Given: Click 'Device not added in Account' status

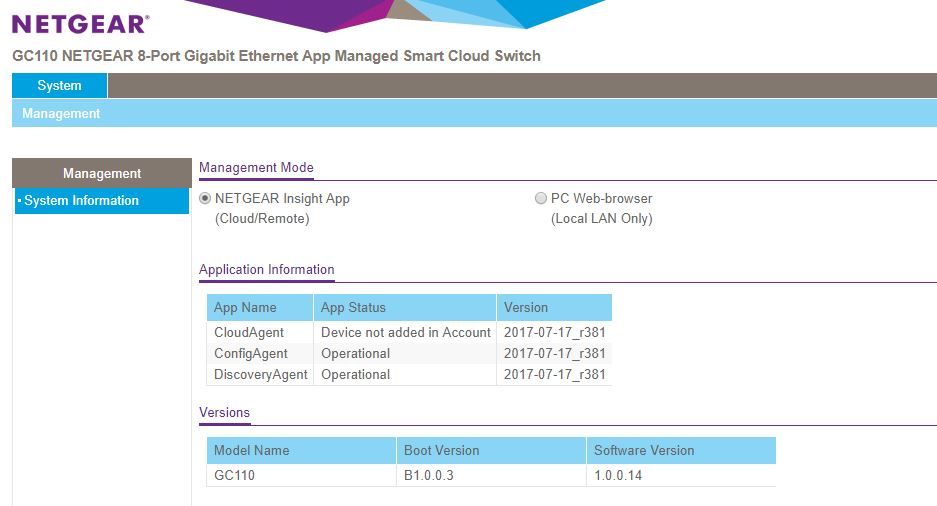Looking at the screenshot, I should tap(406, 333).
